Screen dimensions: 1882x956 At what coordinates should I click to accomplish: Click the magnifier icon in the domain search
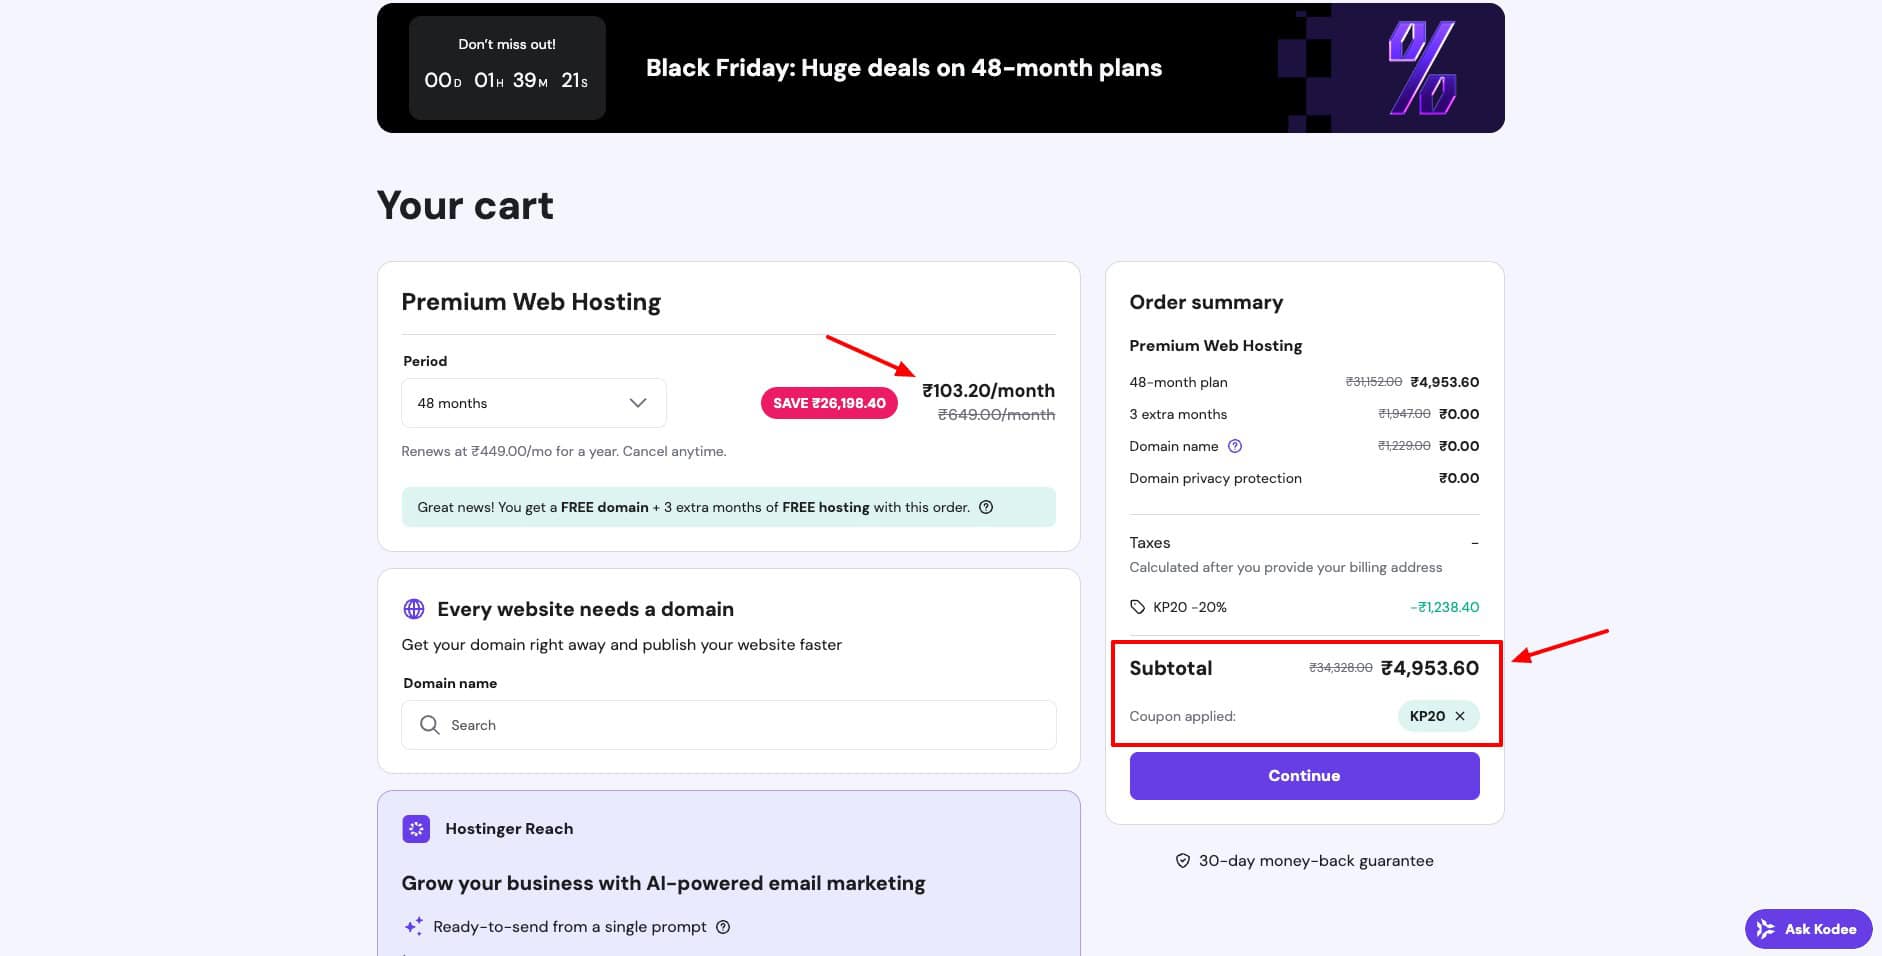click(x=430, y=725)
